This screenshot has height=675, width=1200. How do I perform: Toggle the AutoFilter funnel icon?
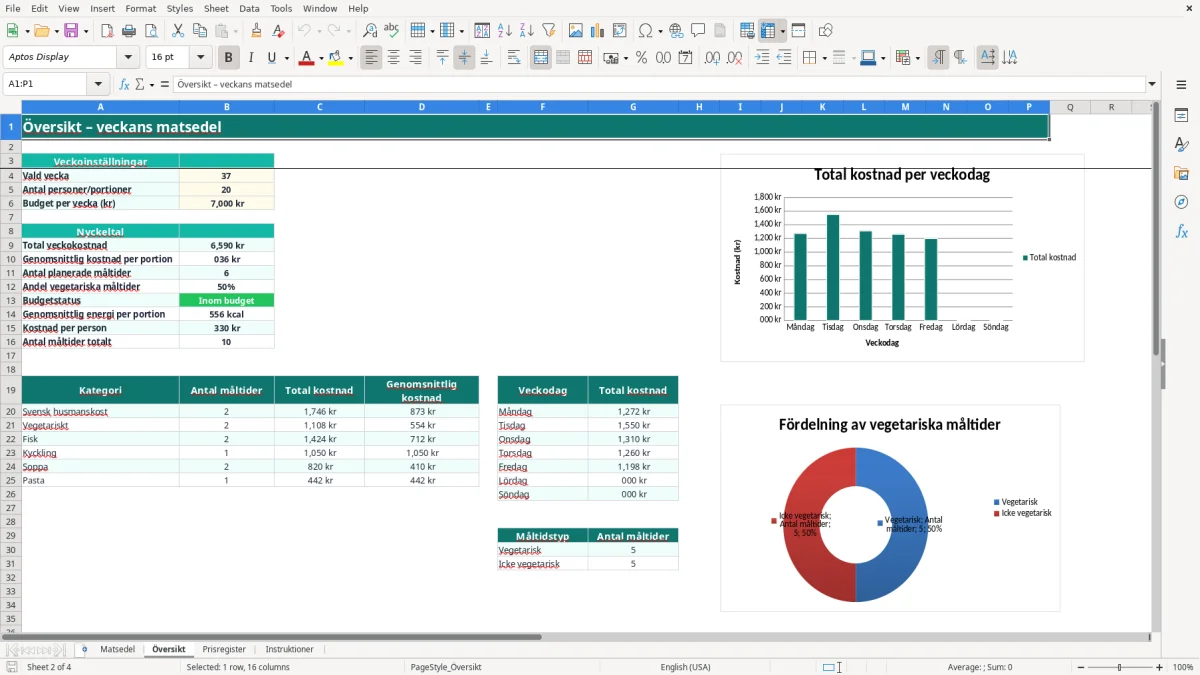[549, 31]
